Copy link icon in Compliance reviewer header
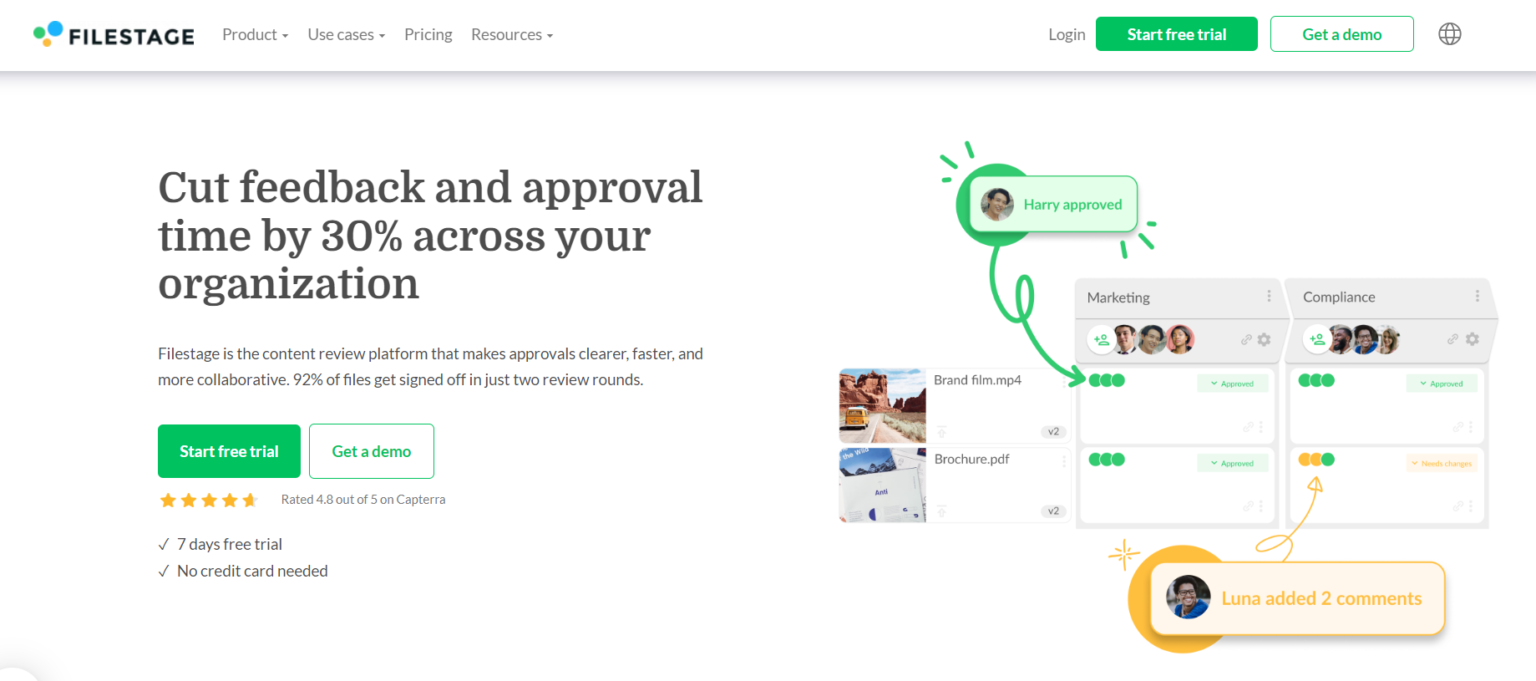 [1453, 339]
